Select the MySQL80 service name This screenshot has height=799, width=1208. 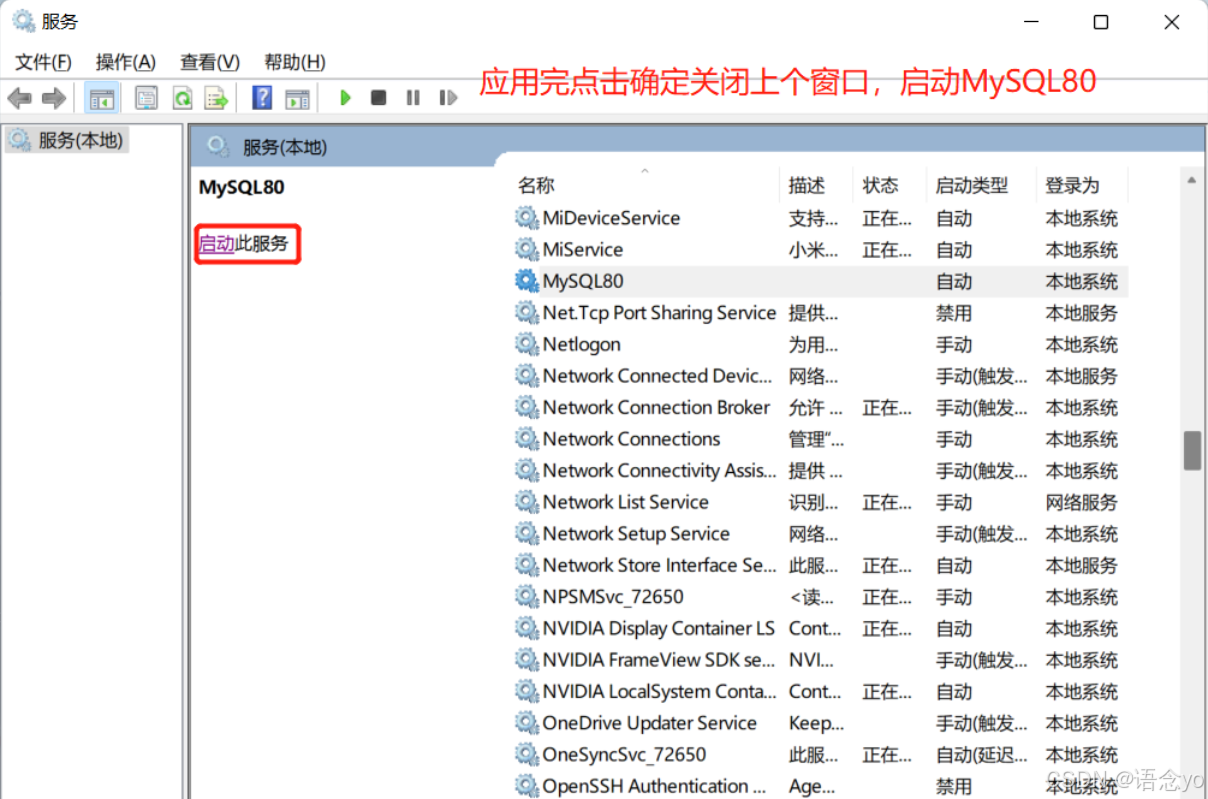pos(583,281)
